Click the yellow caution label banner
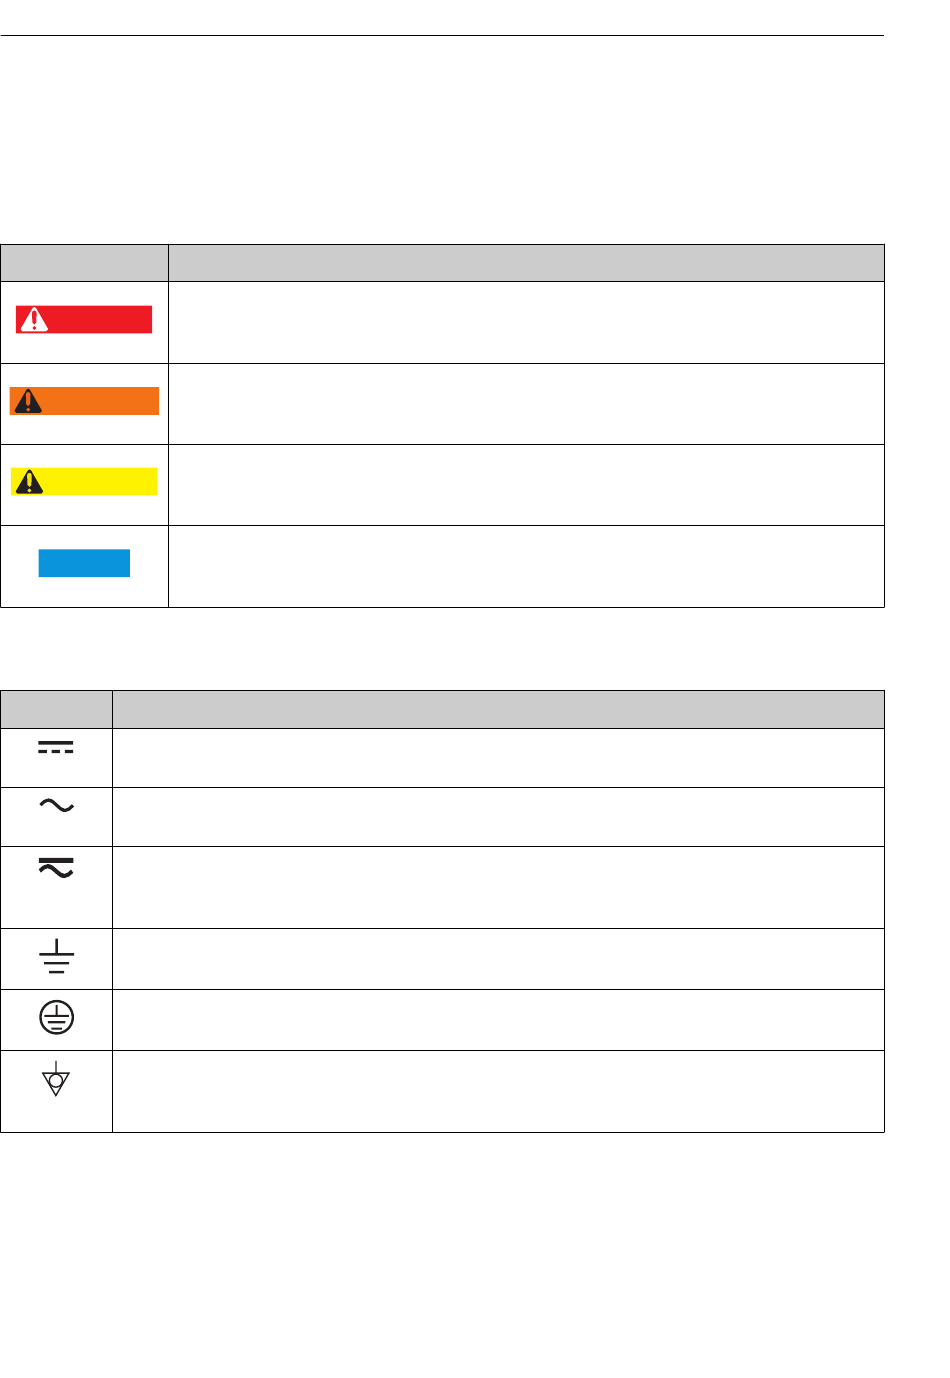950x1378 pixels. pos(84,482)
